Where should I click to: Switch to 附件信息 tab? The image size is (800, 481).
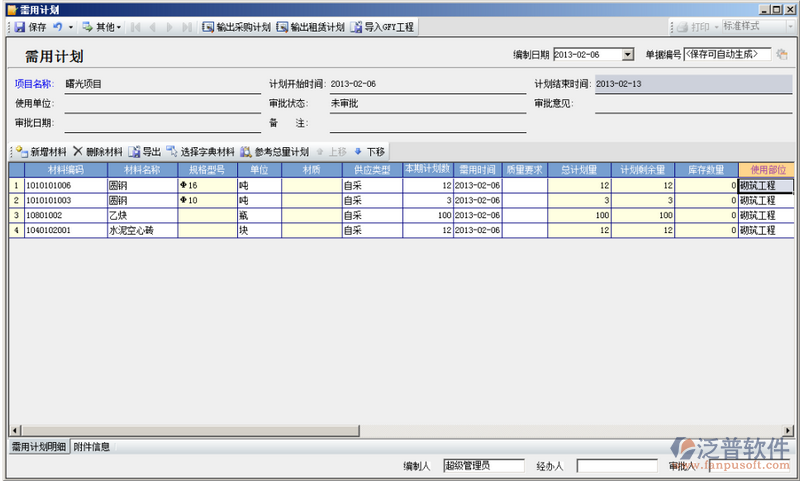click(91, 447)
